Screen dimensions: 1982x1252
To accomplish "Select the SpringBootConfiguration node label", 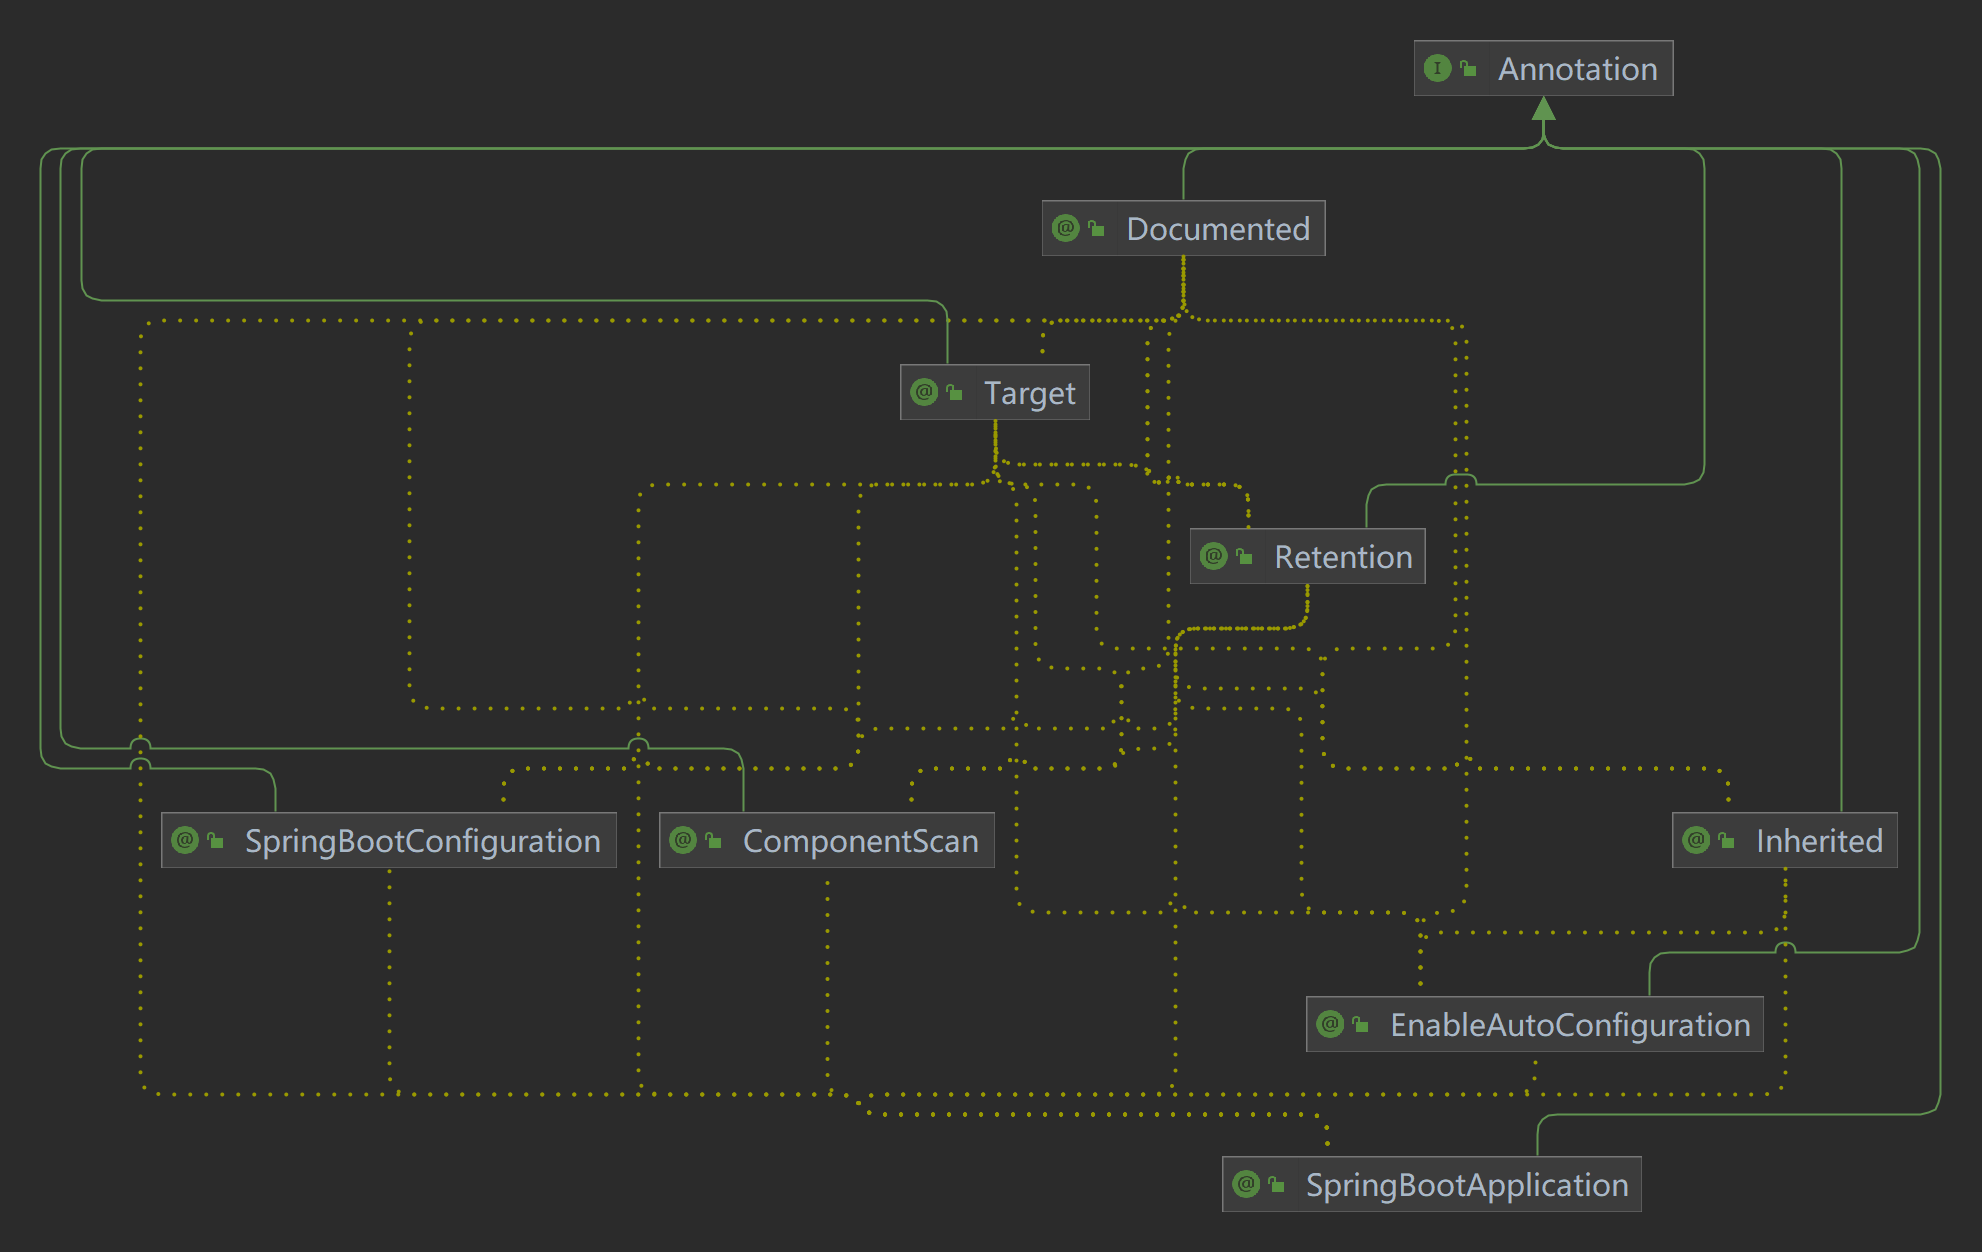I will [422, 841].
